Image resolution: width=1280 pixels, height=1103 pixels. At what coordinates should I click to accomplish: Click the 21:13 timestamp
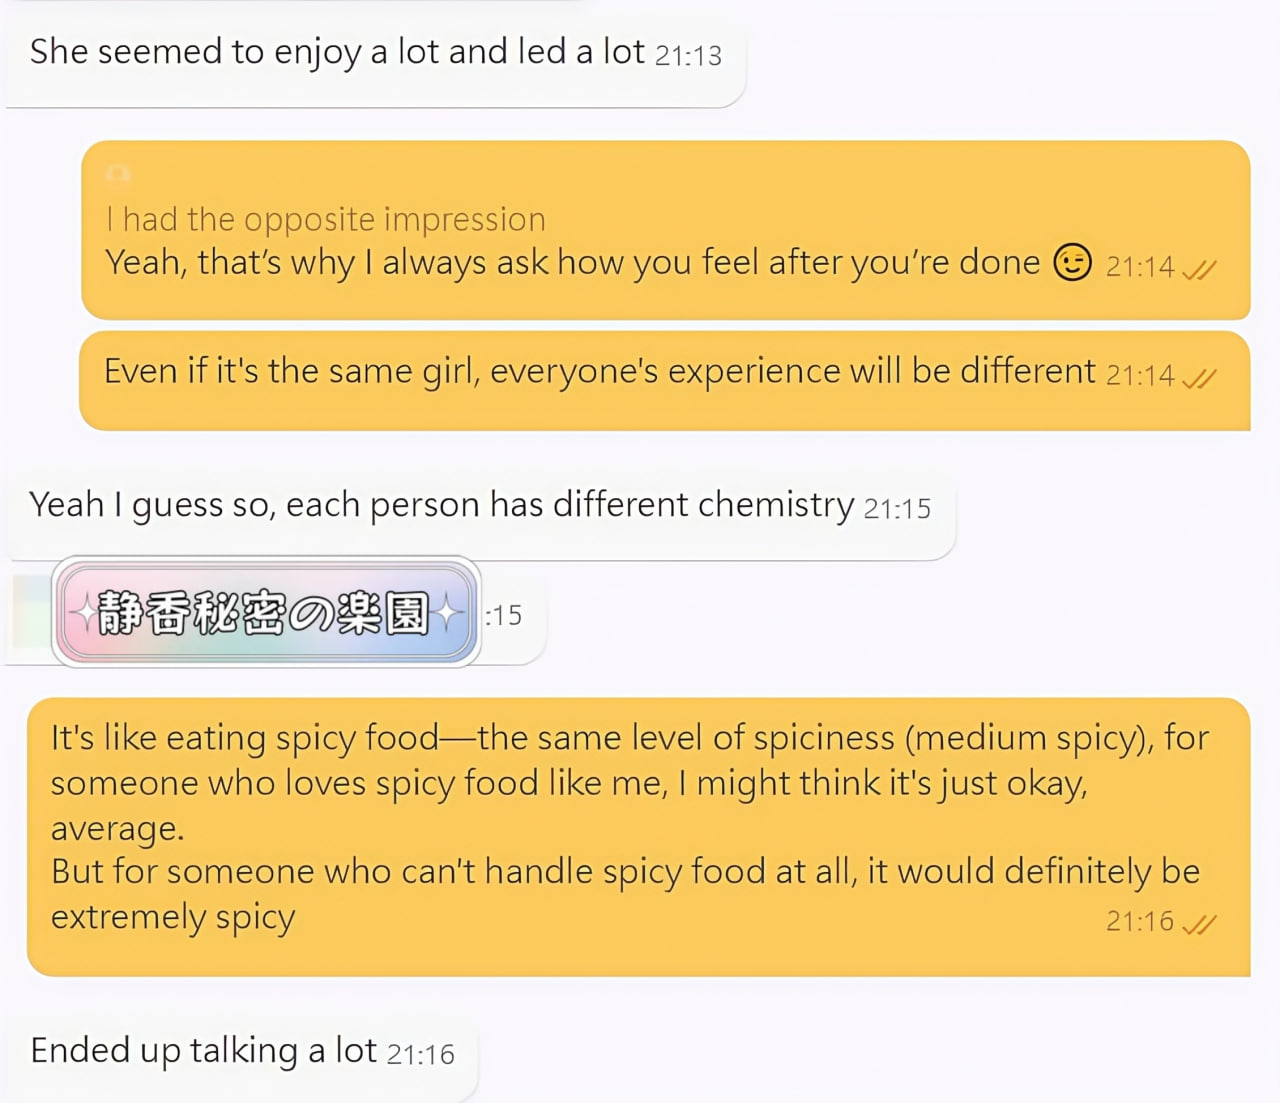pos(688,56)
